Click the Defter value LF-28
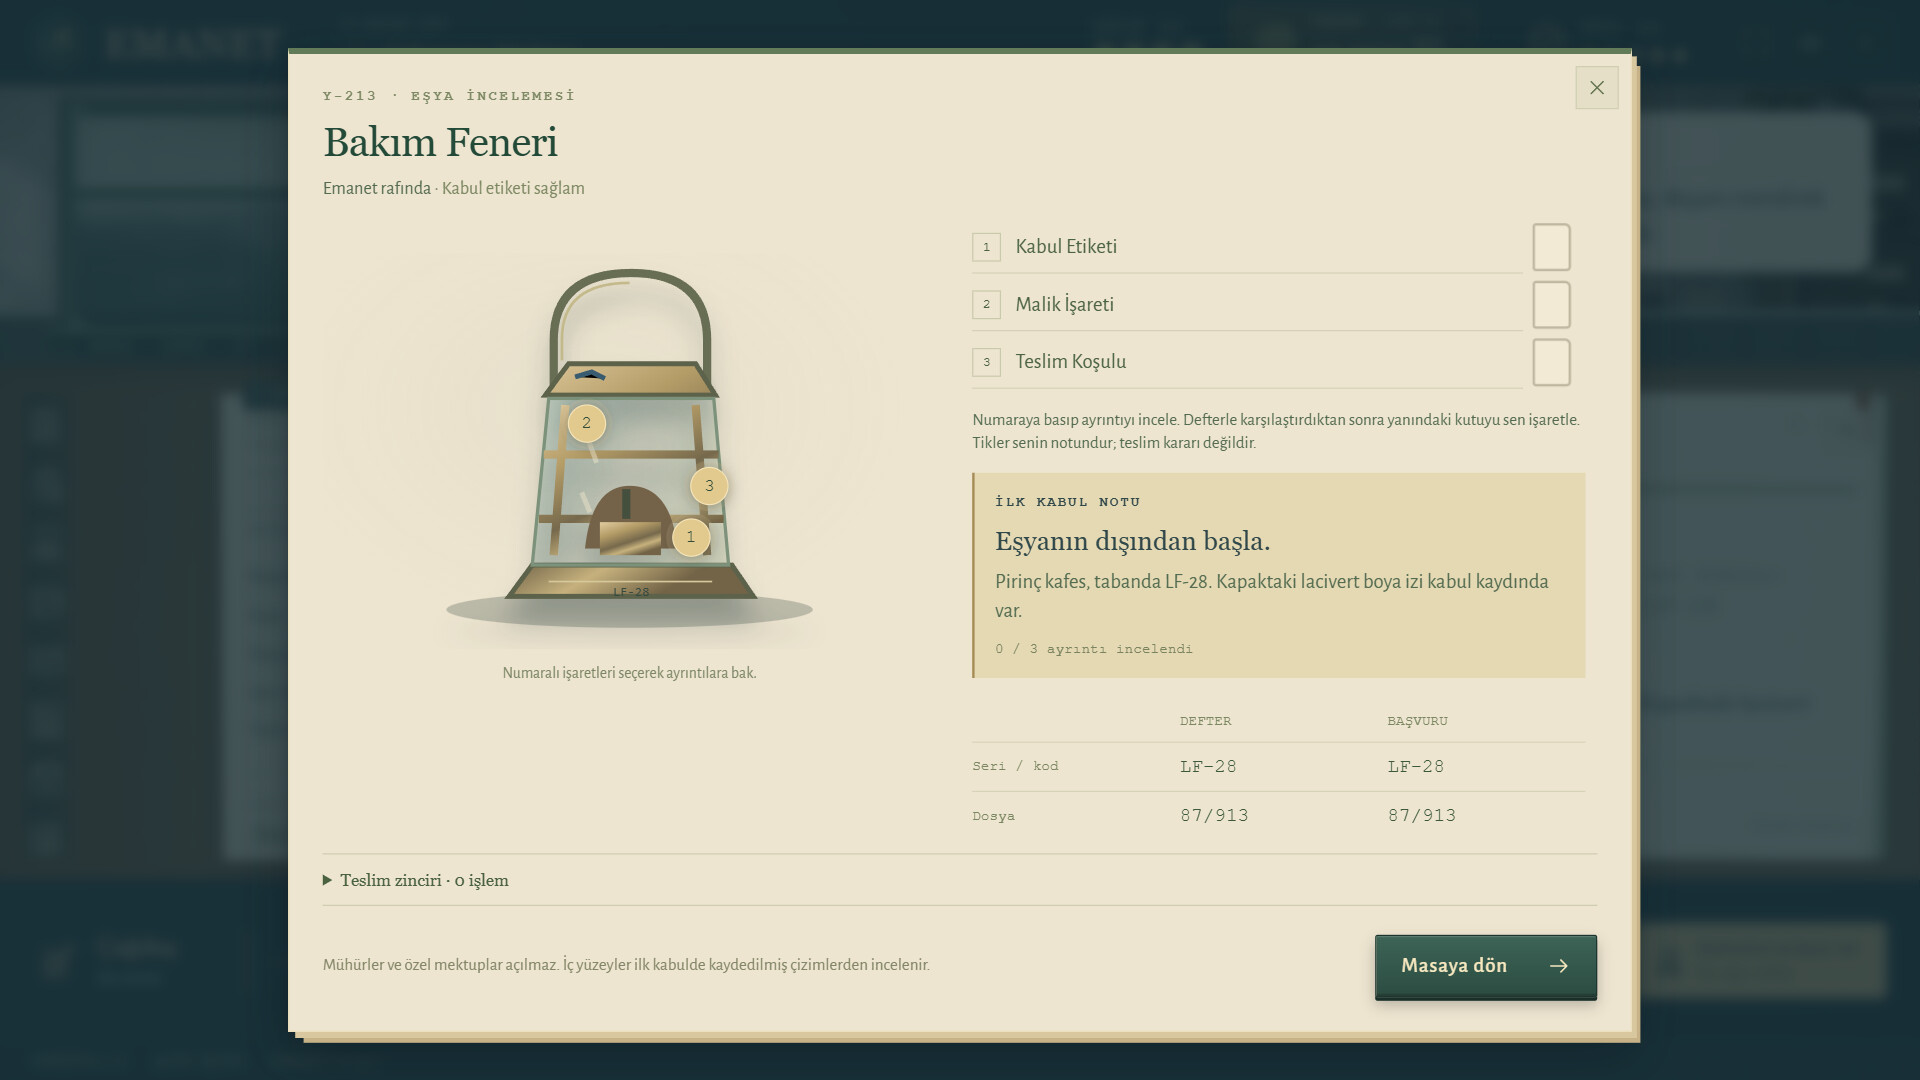The image size is (1920, 1080). pos(1208,767)
